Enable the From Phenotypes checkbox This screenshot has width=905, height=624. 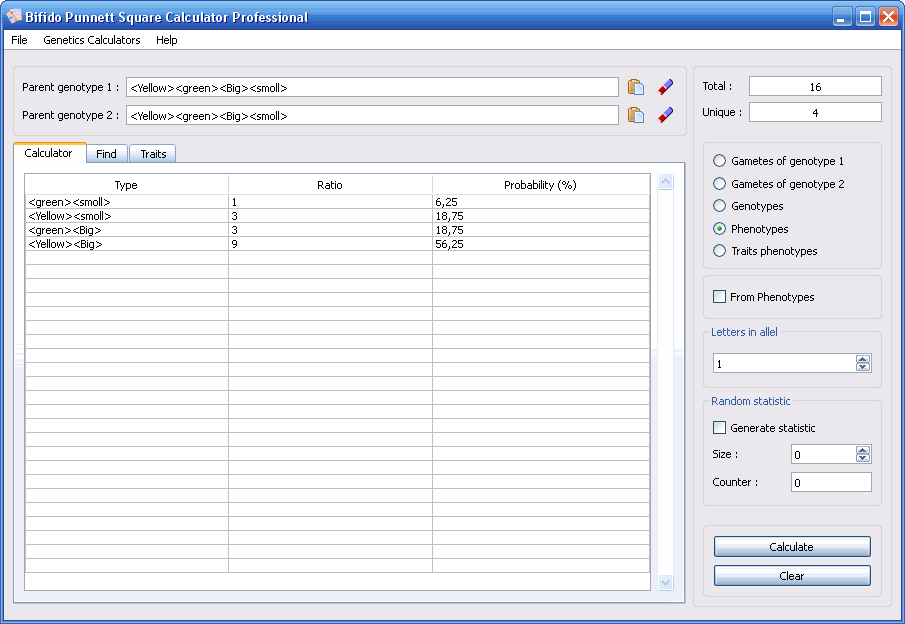coord(719,297)
